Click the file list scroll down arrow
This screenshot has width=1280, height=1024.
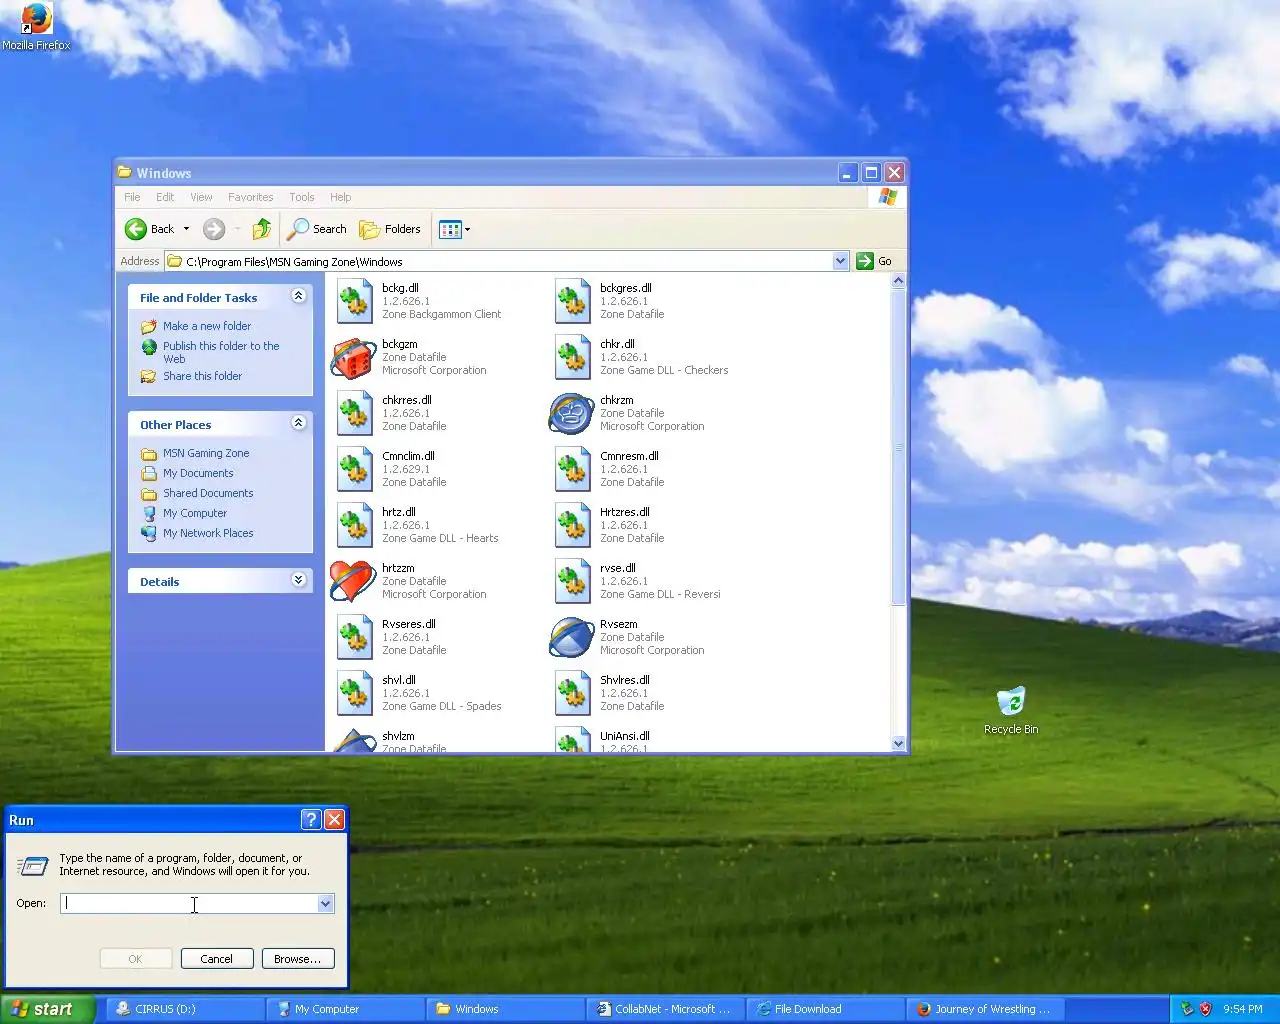click(898, 743)
